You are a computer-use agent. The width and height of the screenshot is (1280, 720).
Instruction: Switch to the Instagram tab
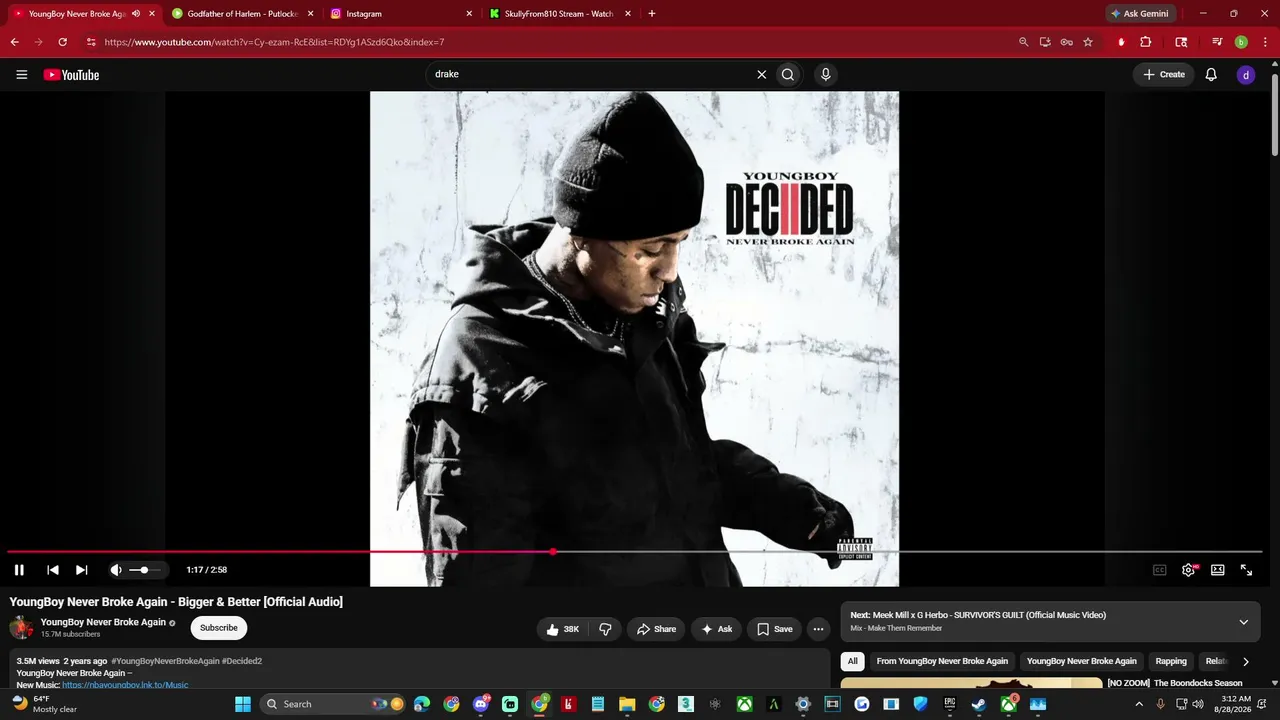(399, 14)
